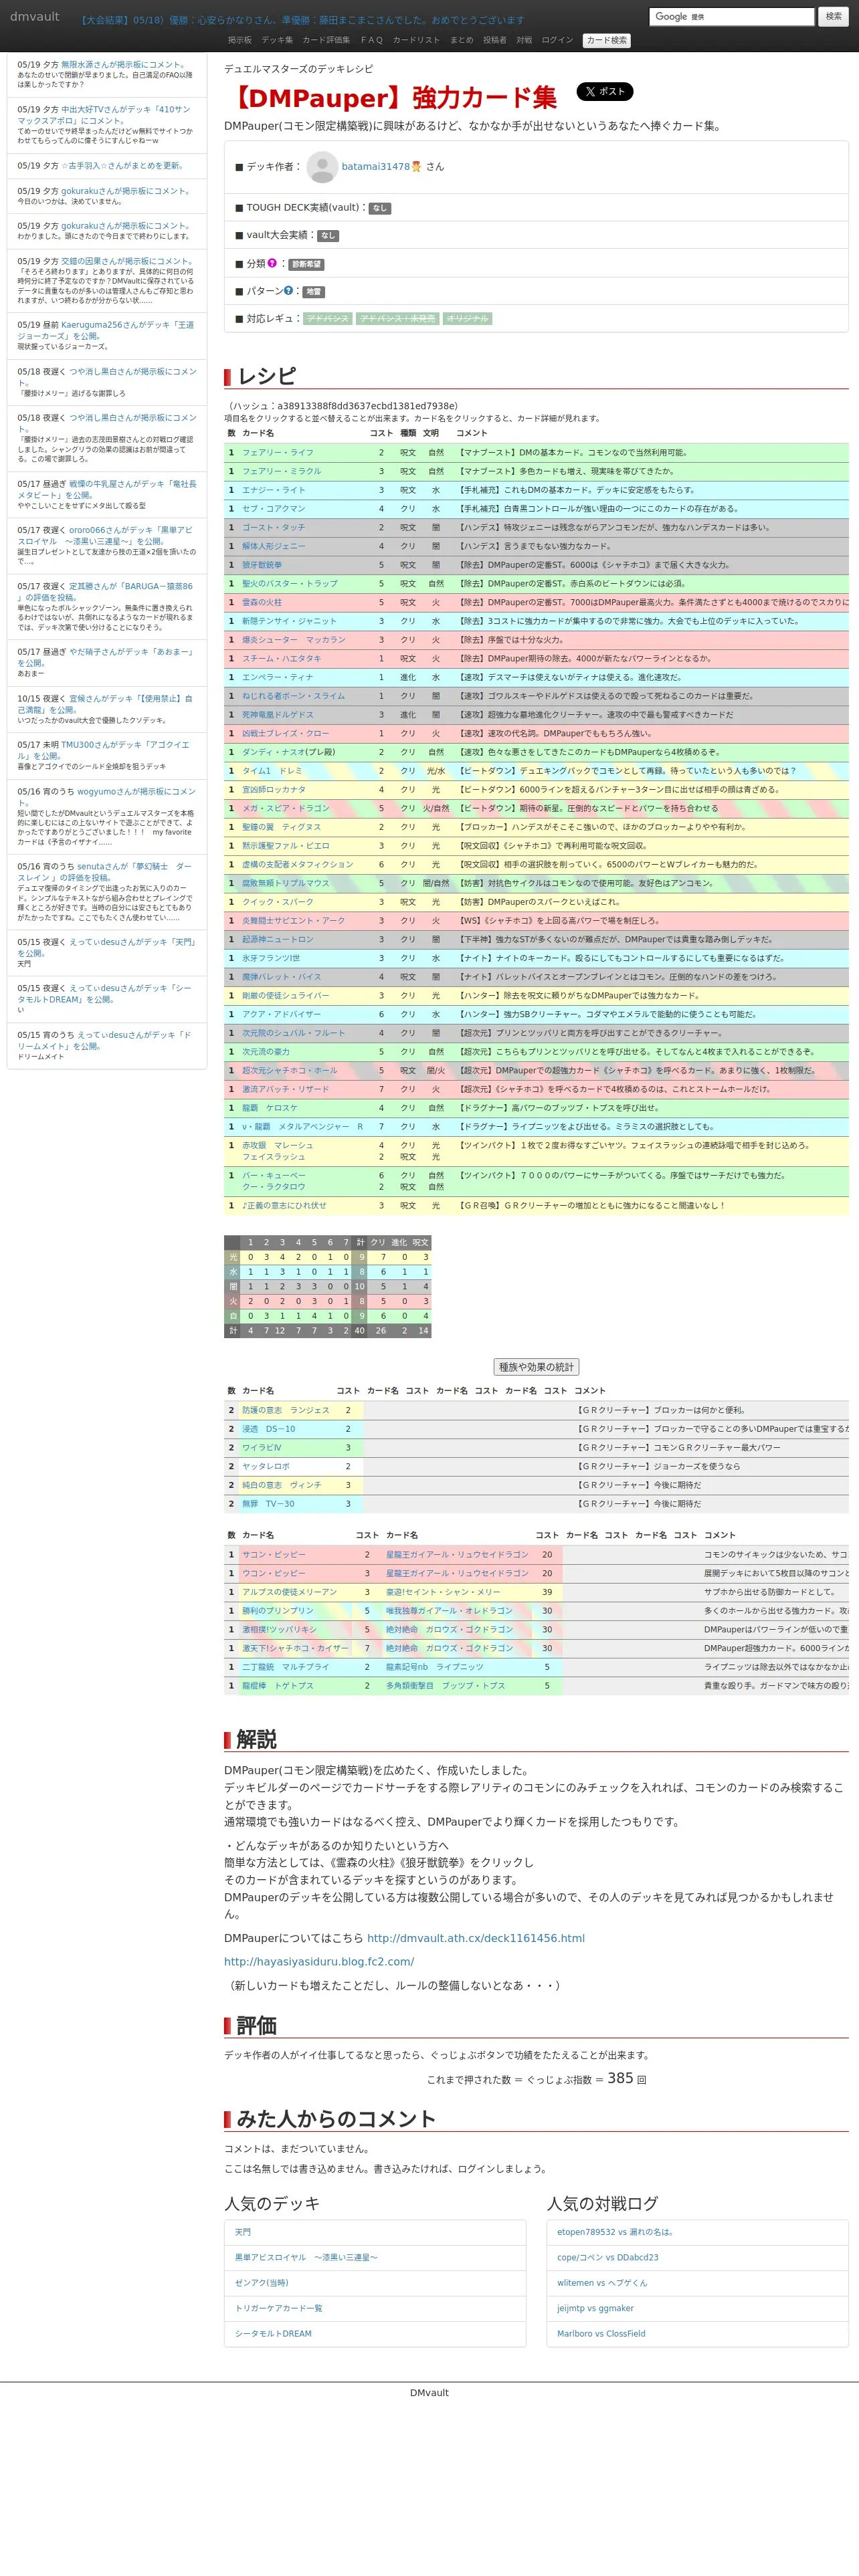This screenshot has width=859, height=2576.
Task: Open the デッキ集 menu item
Action: [277, 40]
